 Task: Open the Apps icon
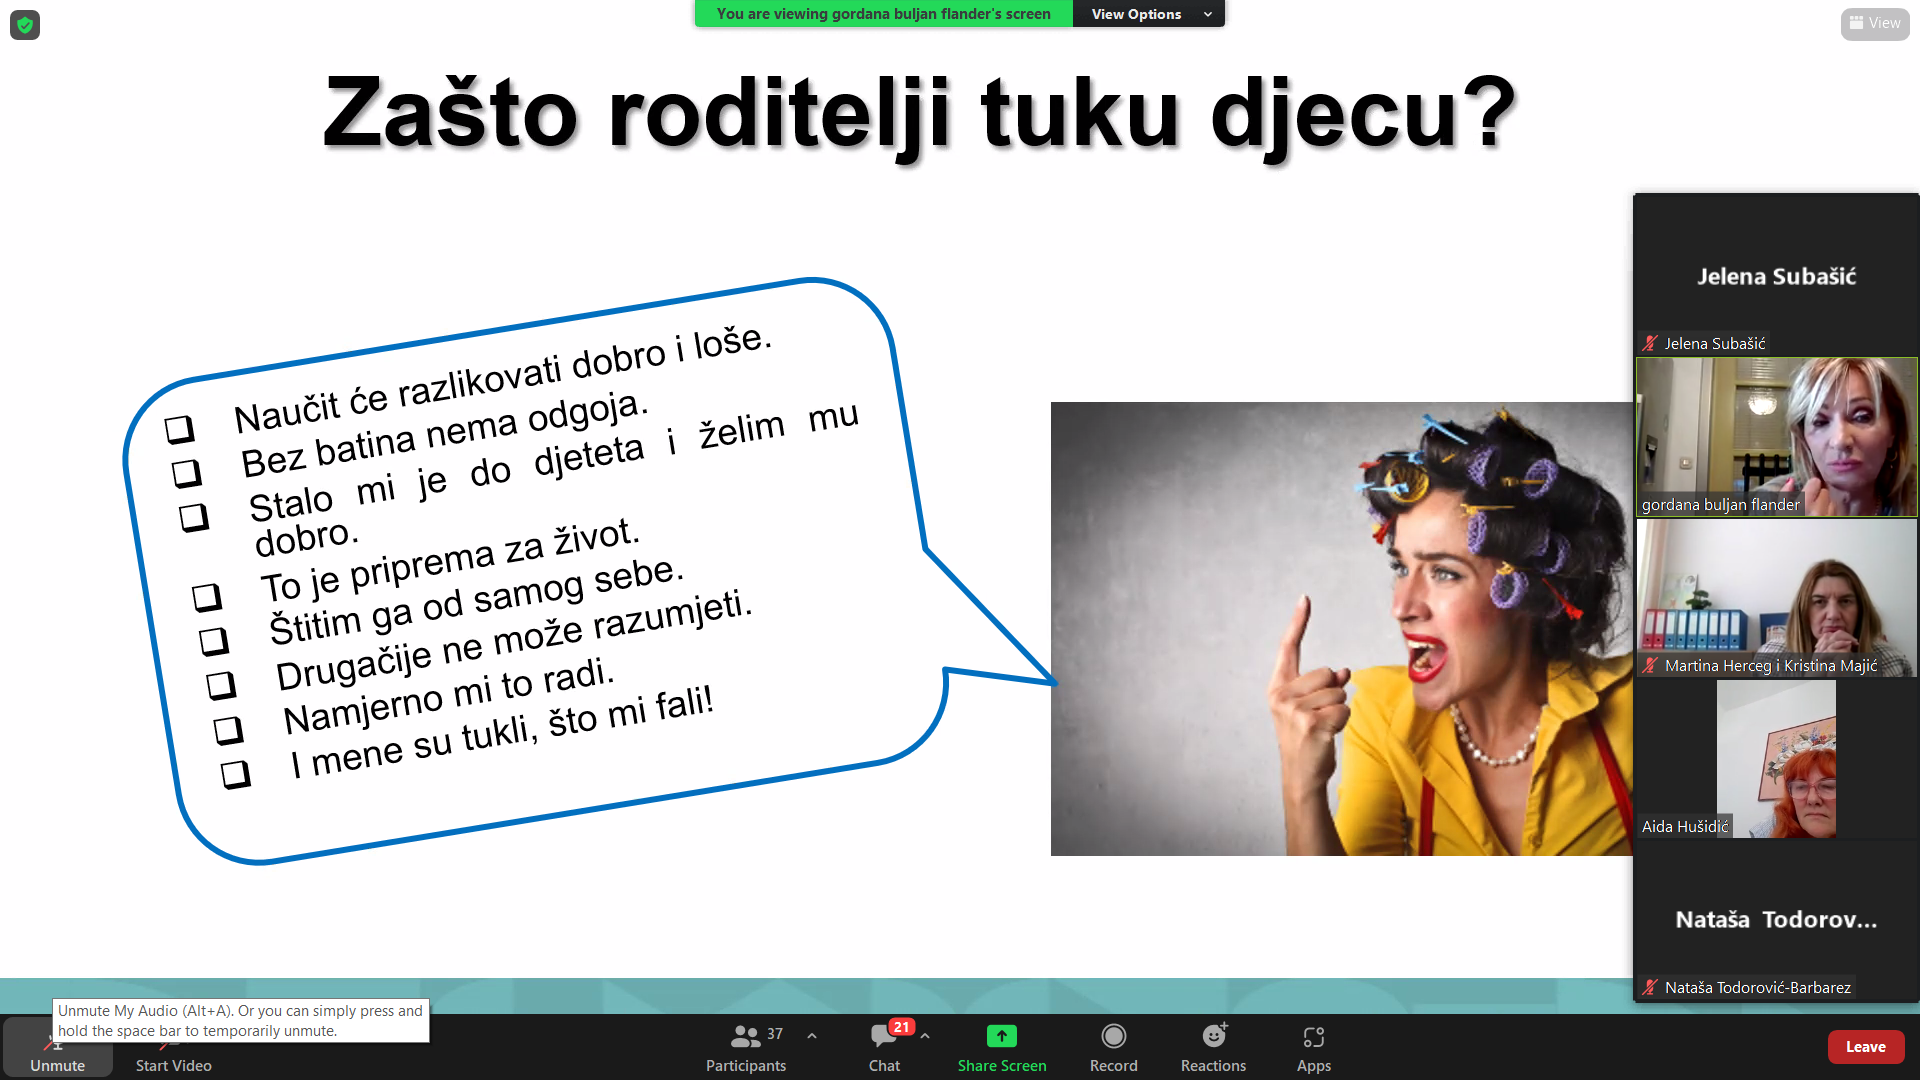click(x=1313, y=1037)
